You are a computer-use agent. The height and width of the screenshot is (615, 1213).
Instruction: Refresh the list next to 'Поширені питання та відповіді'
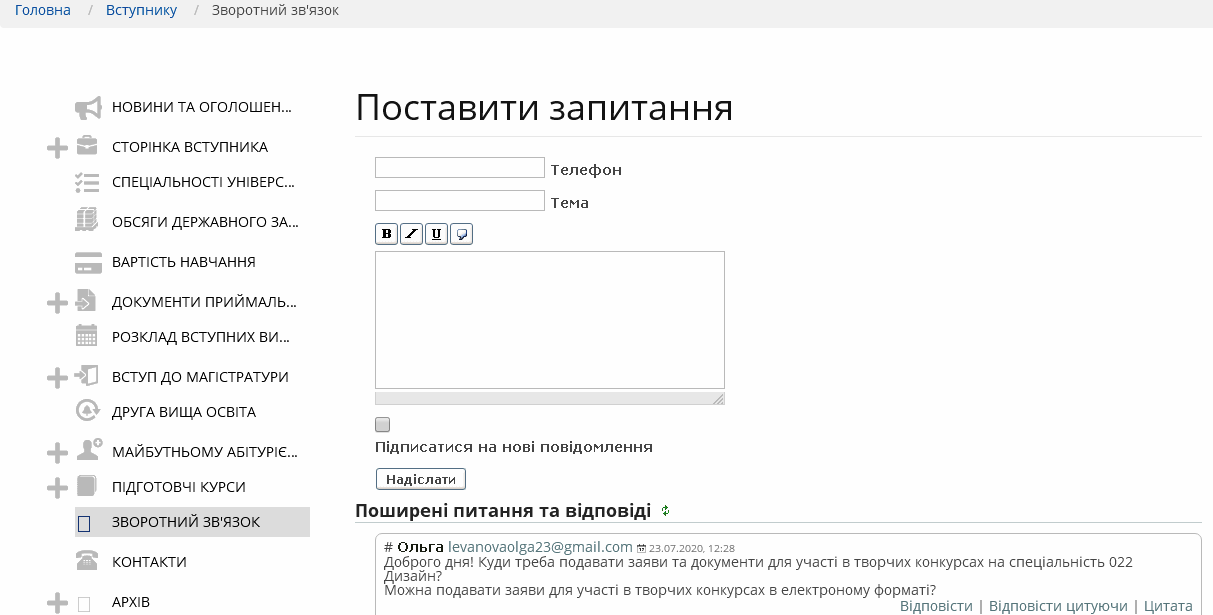point(665,511)
